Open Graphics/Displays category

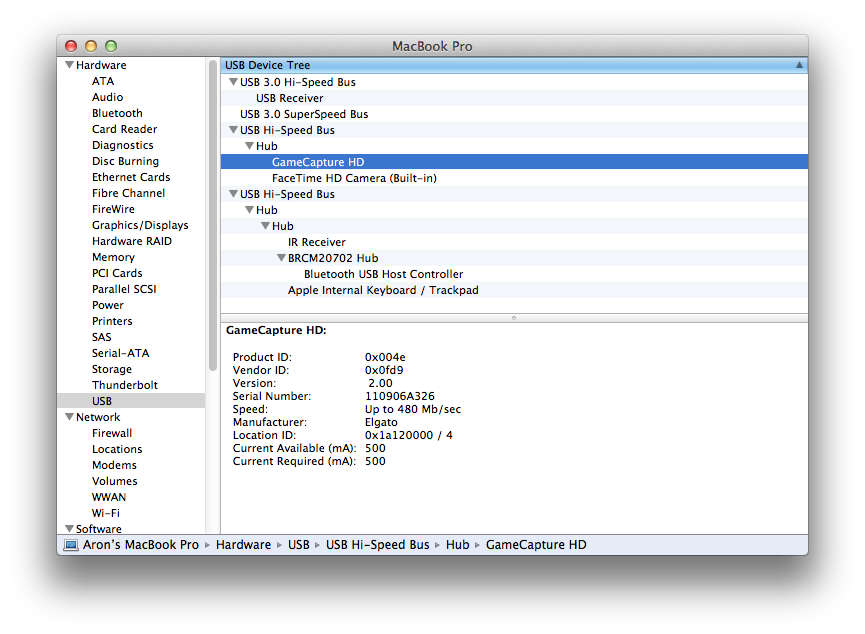[x=140, y=225]
